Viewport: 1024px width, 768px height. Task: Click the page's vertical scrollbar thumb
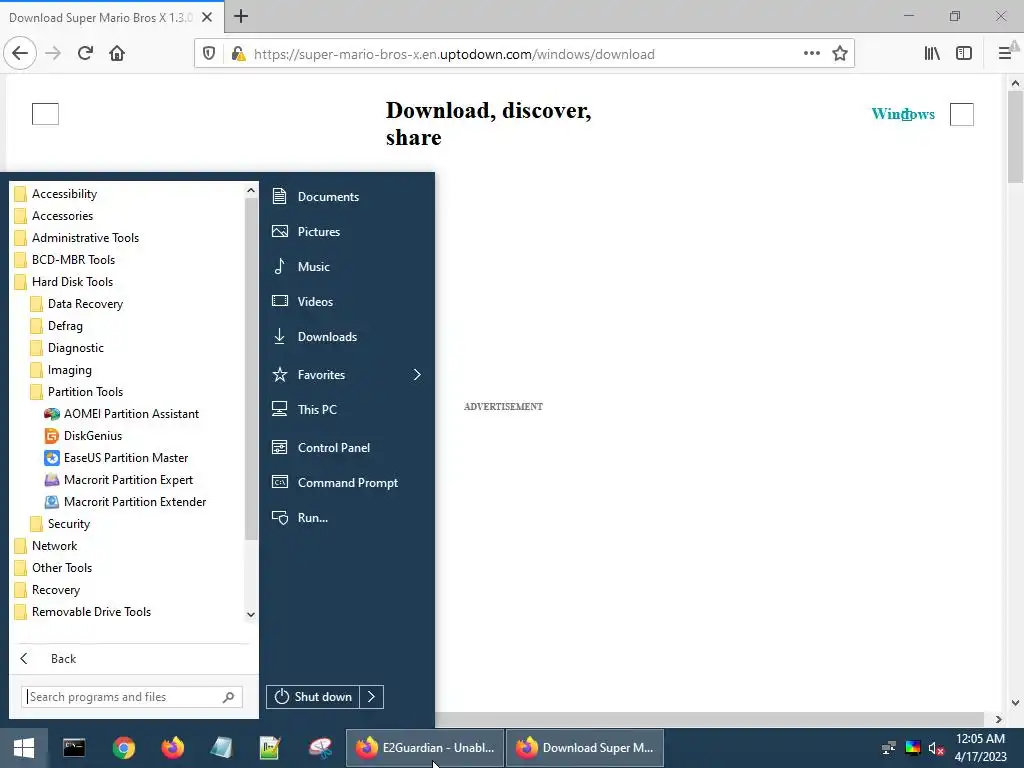click(x=1015, y=137)
